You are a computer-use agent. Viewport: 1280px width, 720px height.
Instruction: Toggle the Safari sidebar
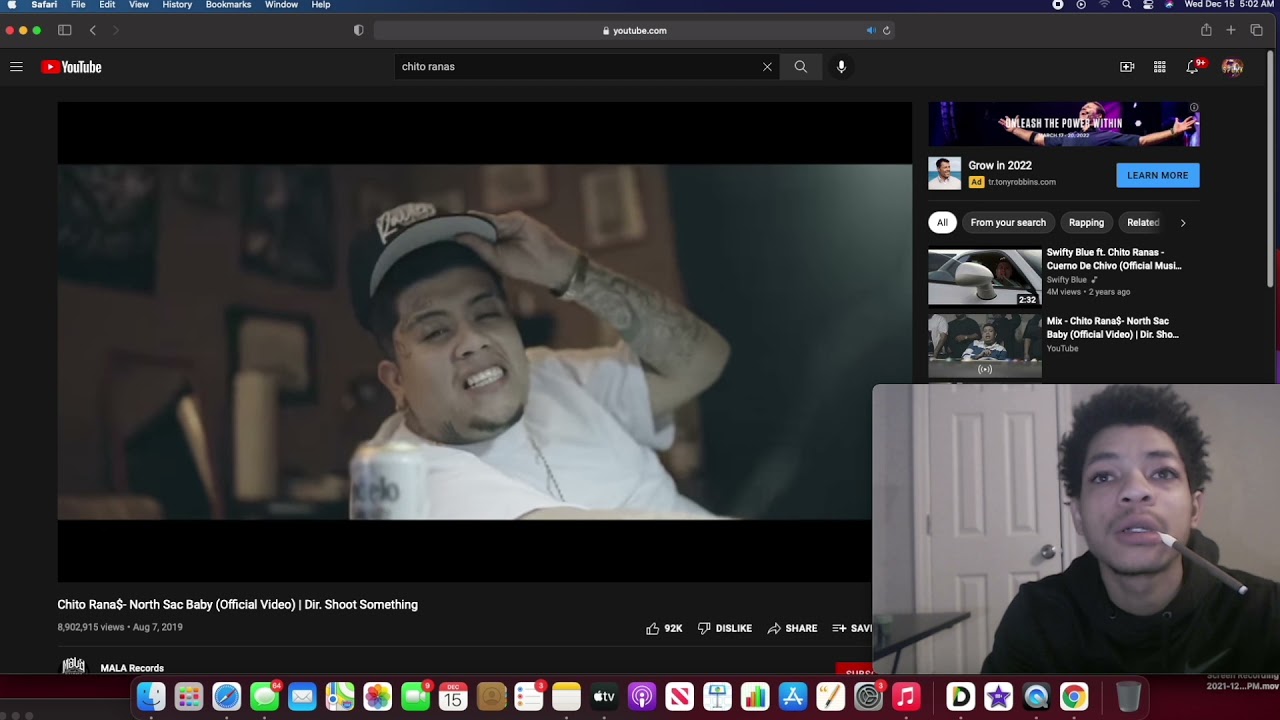[x=65, y=30]
